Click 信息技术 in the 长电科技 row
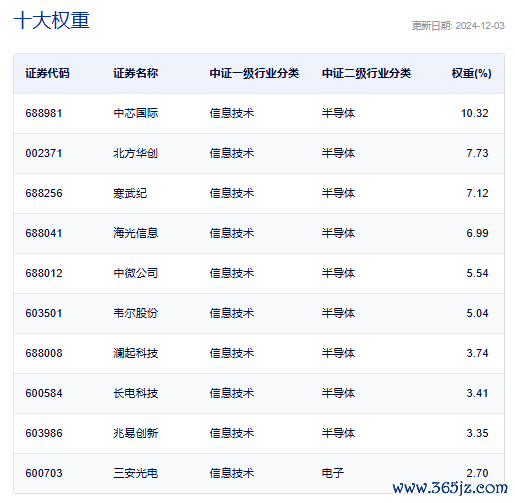The image size is (515, 503). pos(232,393)
